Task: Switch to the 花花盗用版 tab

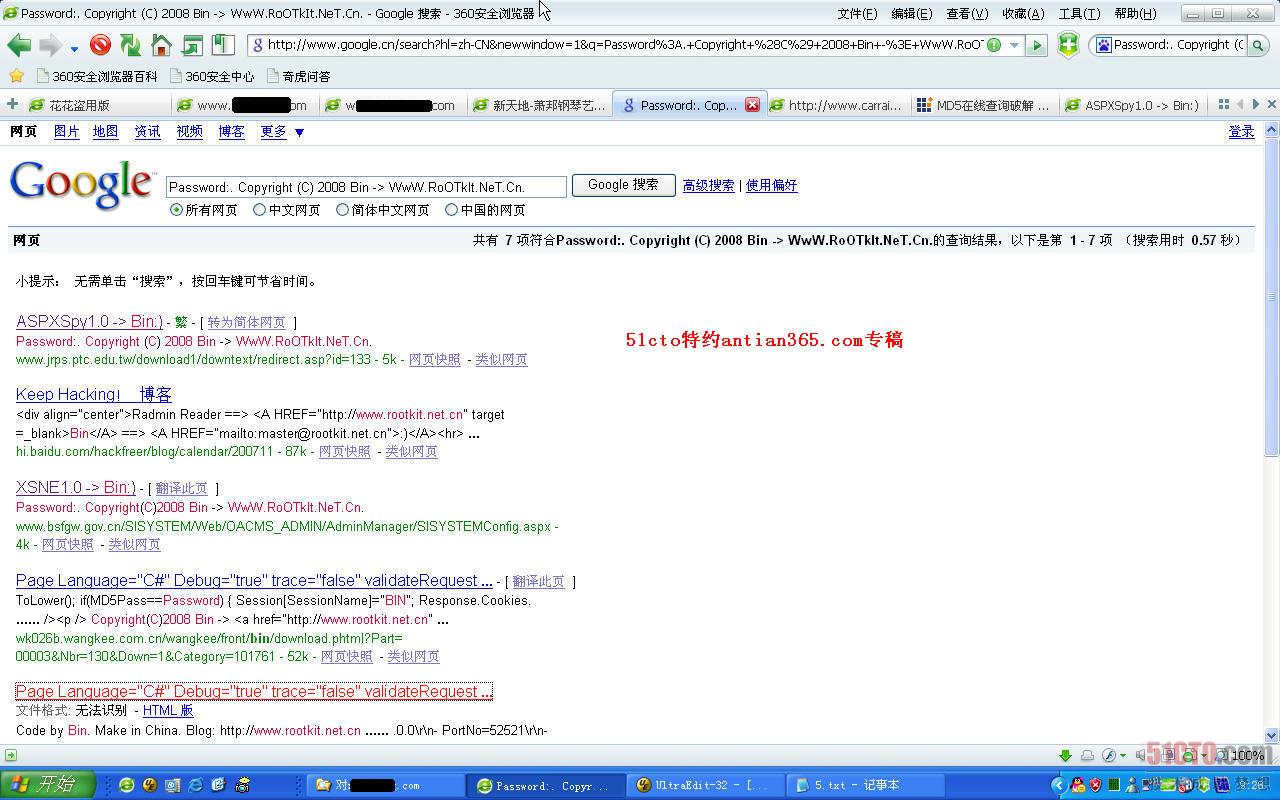Action: [97, 105]
